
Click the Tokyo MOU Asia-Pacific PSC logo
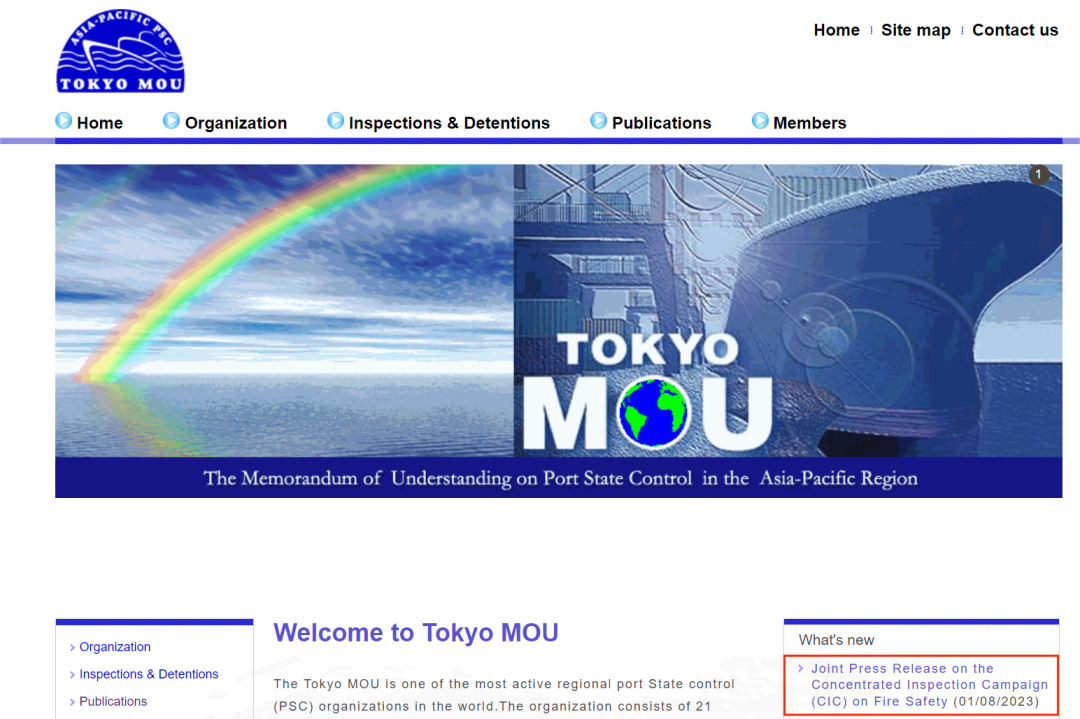tap(121, 51)
